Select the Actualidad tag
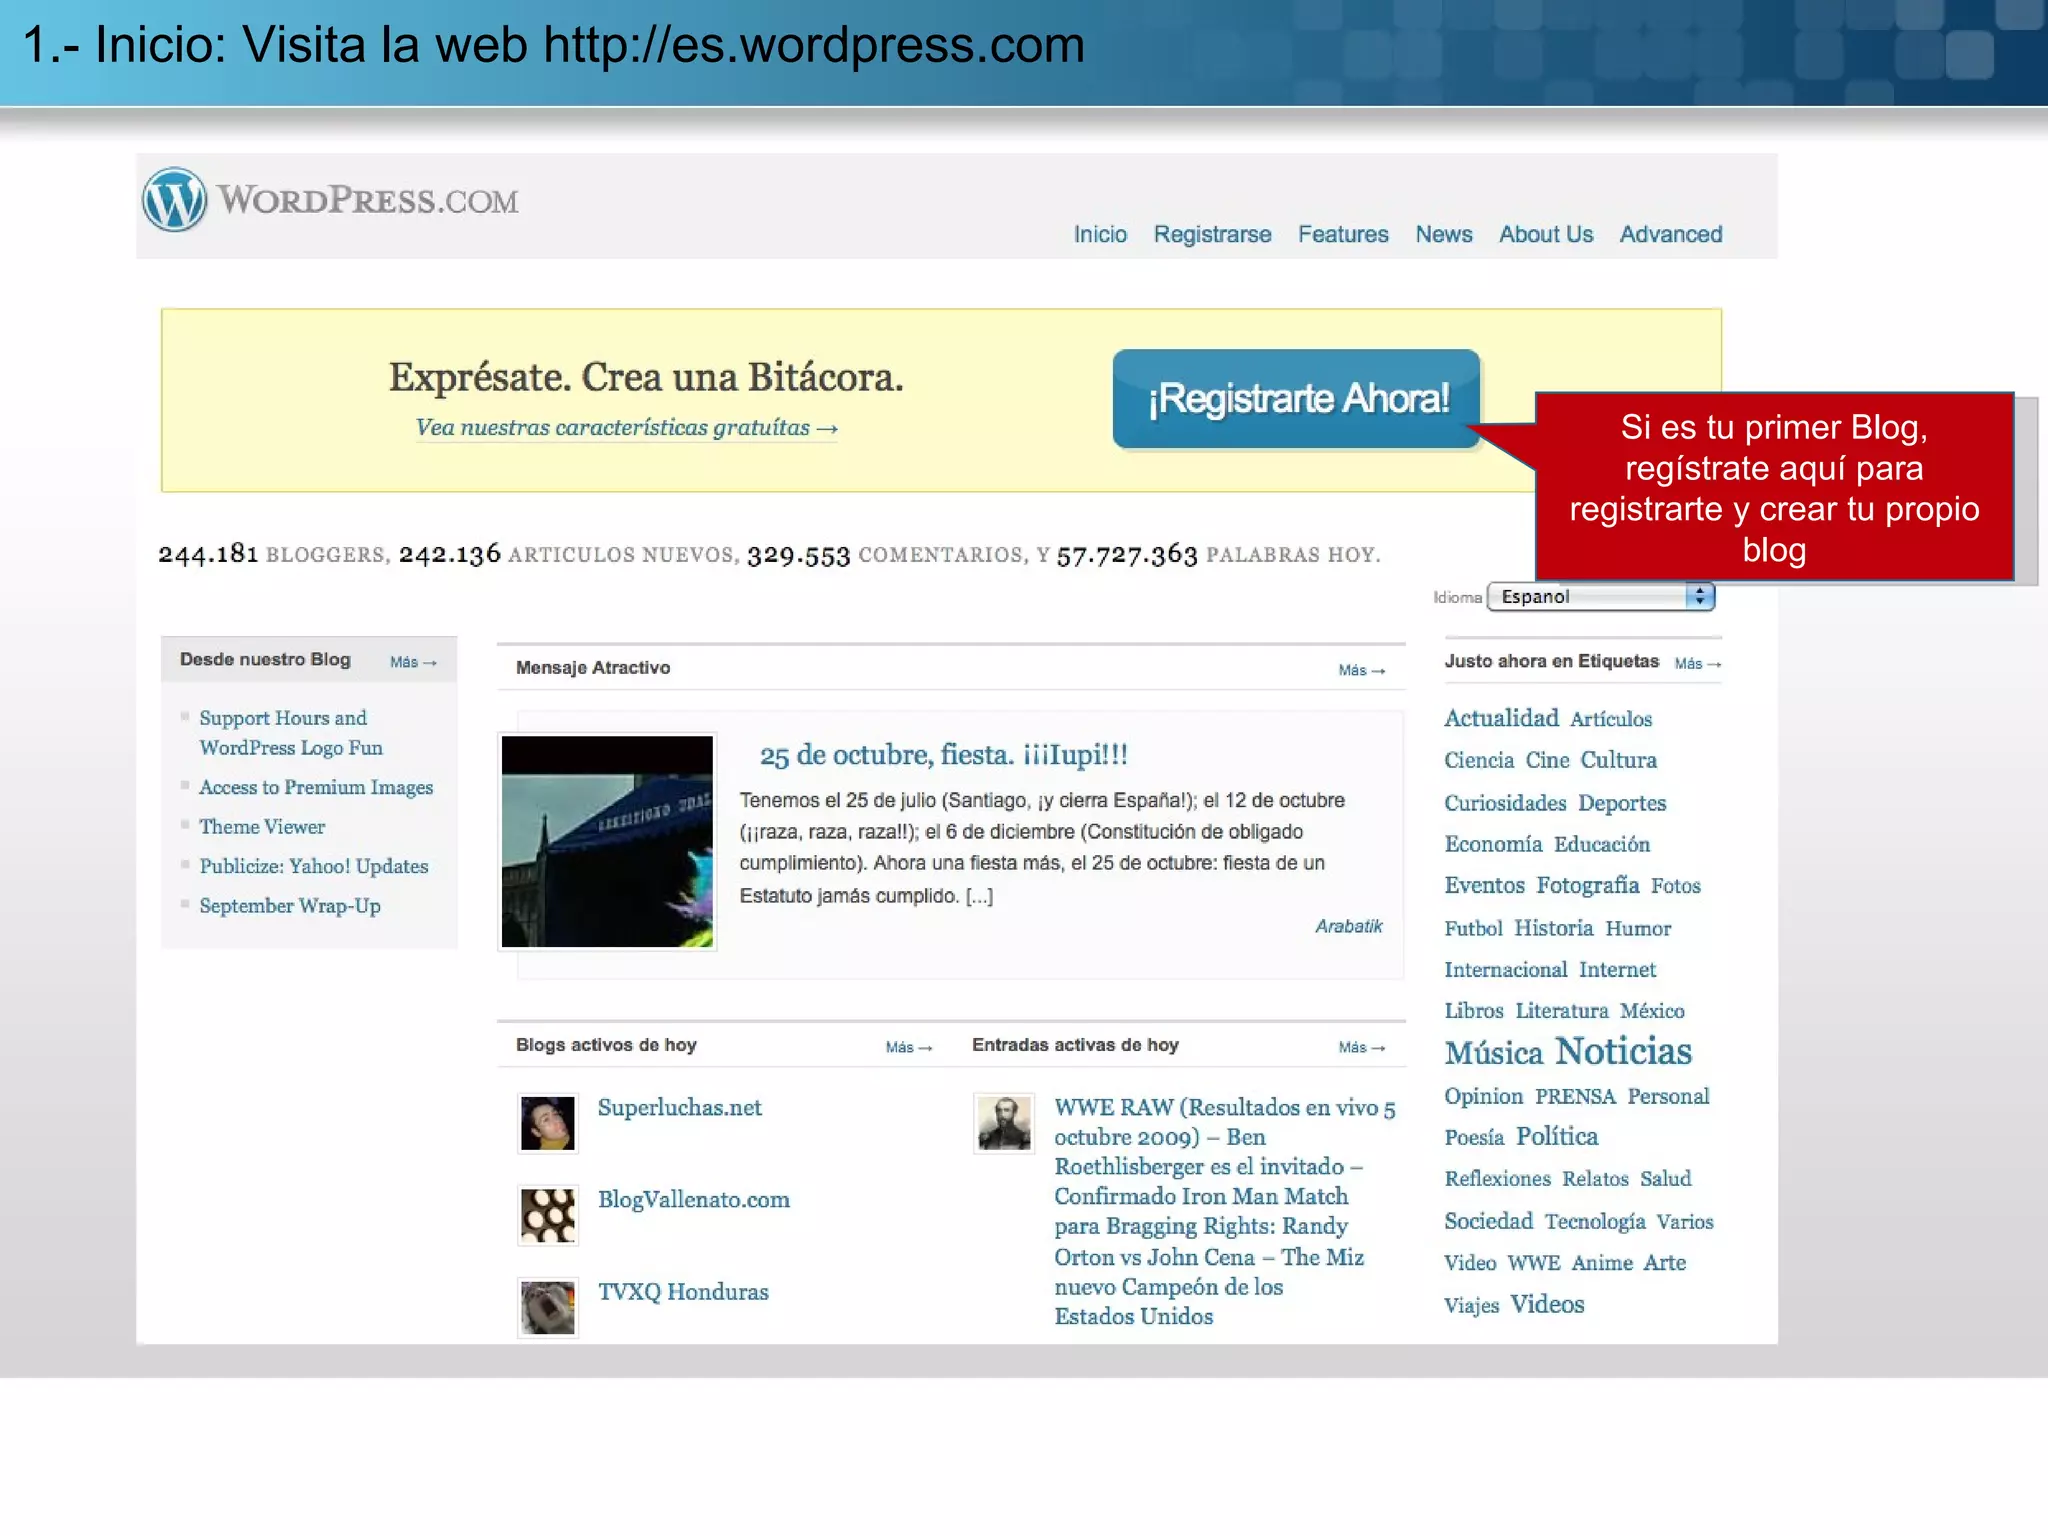Image resolution: width=2048 pixels, height=1536 pixels. tap(1501, 718)
